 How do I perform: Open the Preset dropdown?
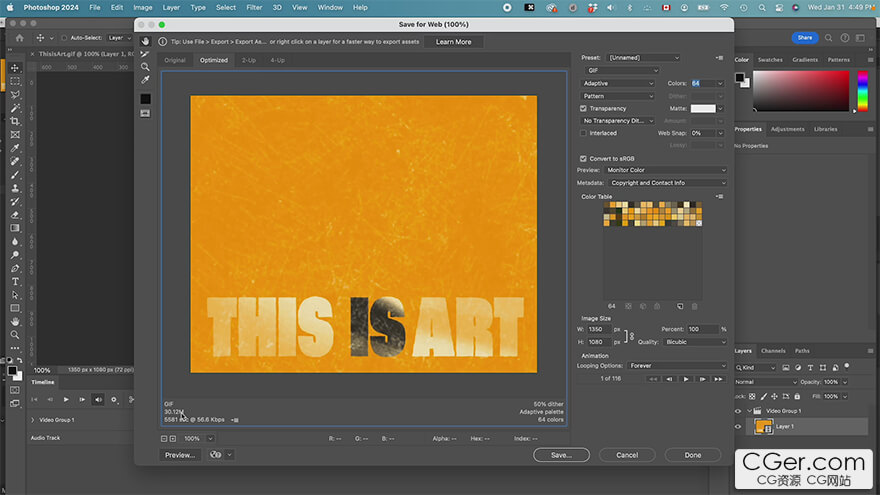pos(644,58)
